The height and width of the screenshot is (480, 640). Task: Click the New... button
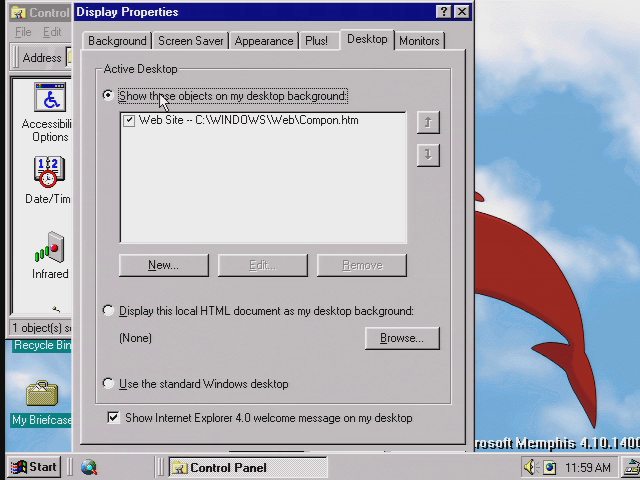164,265
